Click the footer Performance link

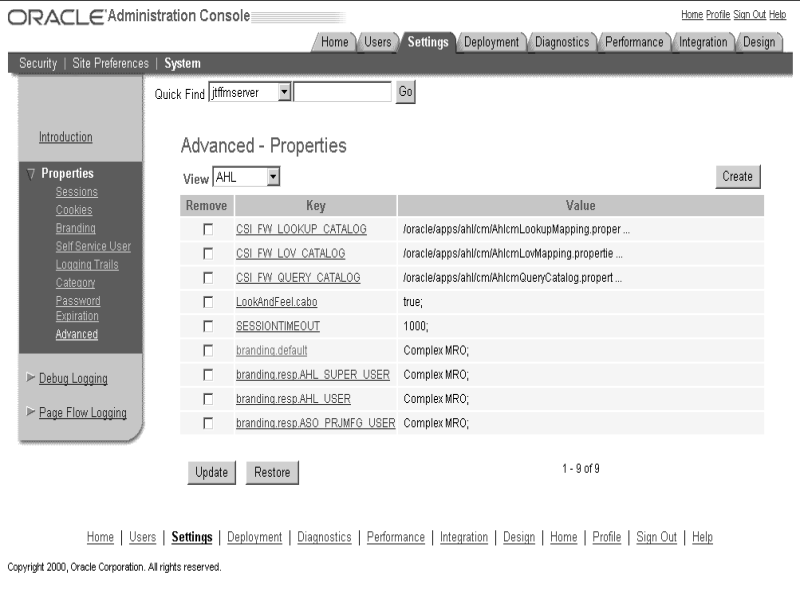click(x=396, y=537)
